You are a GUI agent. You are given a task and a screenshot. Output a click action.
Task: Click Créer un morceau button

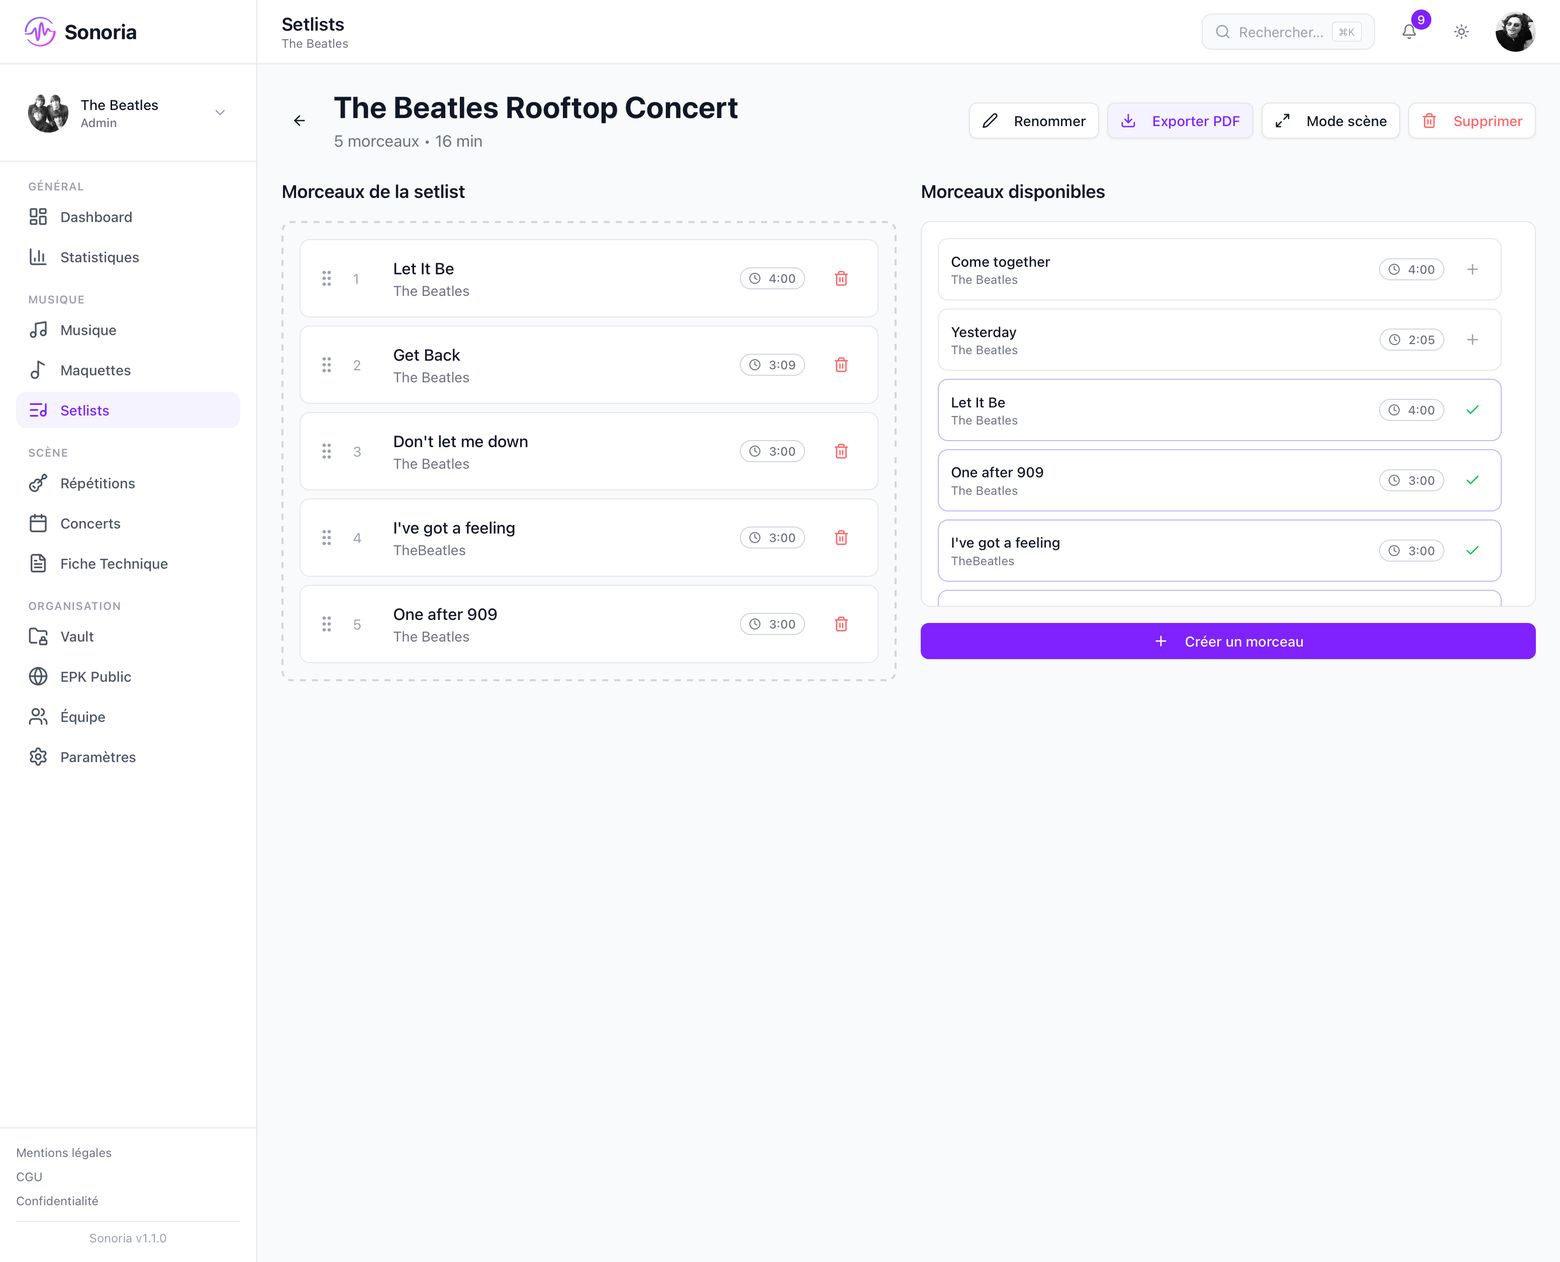(1228, 641)
